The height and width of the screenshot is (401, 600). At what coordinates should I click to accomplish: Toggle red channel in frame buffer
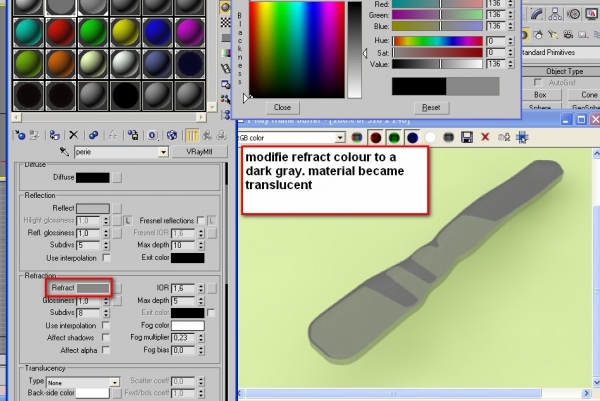pyautogui.click(x=375, y=137)
